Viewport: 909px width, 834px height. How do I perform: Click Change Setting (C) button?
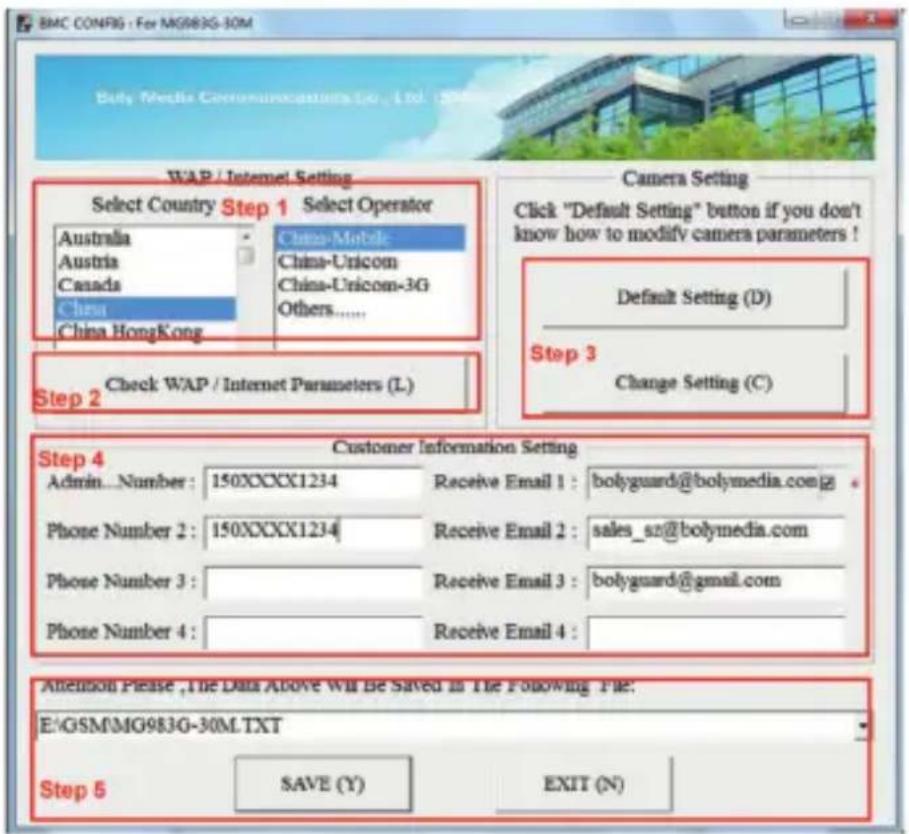[693, 383]
